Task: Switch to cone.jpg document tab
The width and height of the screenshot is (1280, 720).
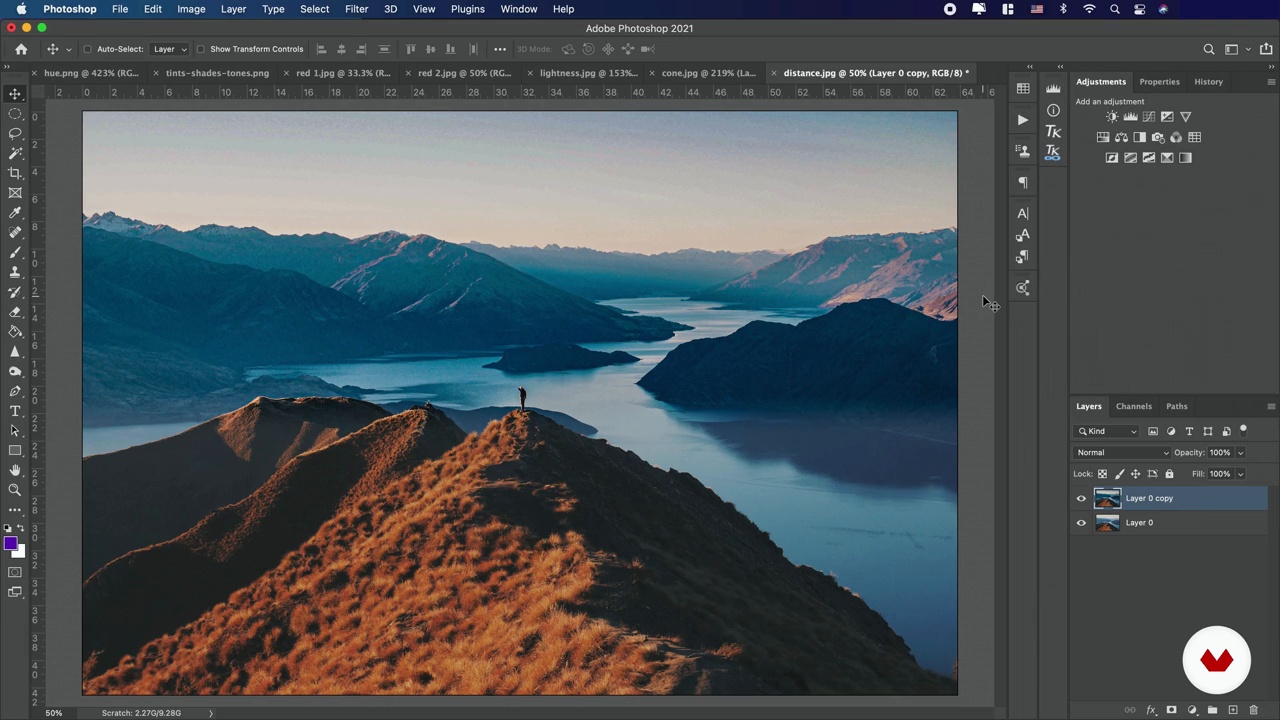Action: tap(708, 73)
